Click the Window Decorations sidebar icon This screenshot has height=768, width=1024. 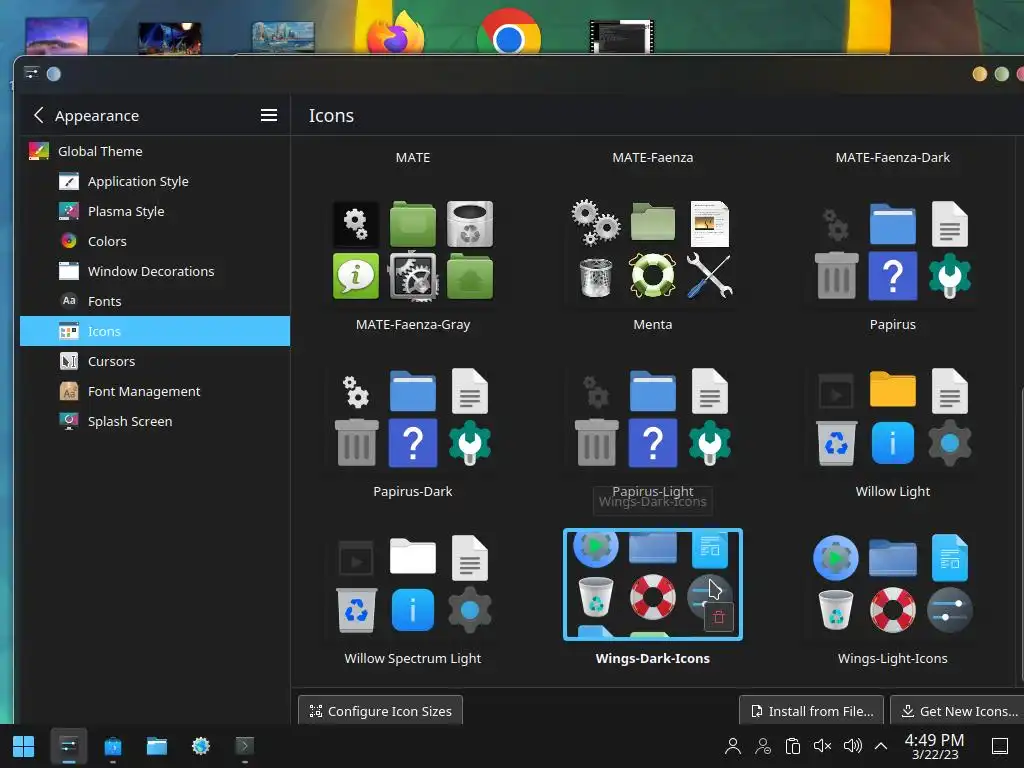pos(69,271)
